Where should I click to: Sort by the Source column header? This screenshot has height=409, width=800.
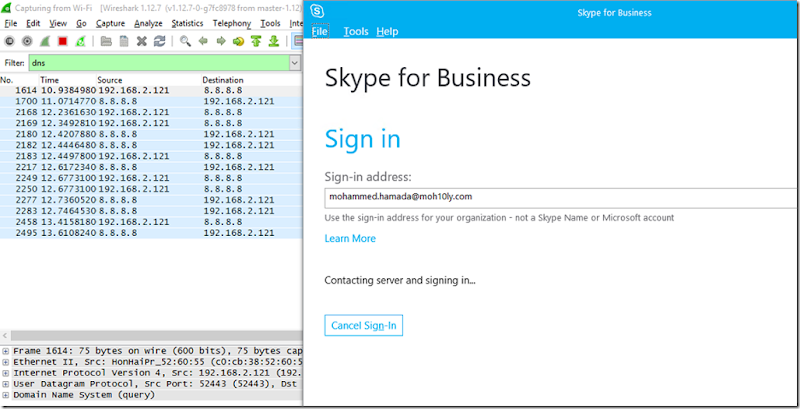[148, 80]
